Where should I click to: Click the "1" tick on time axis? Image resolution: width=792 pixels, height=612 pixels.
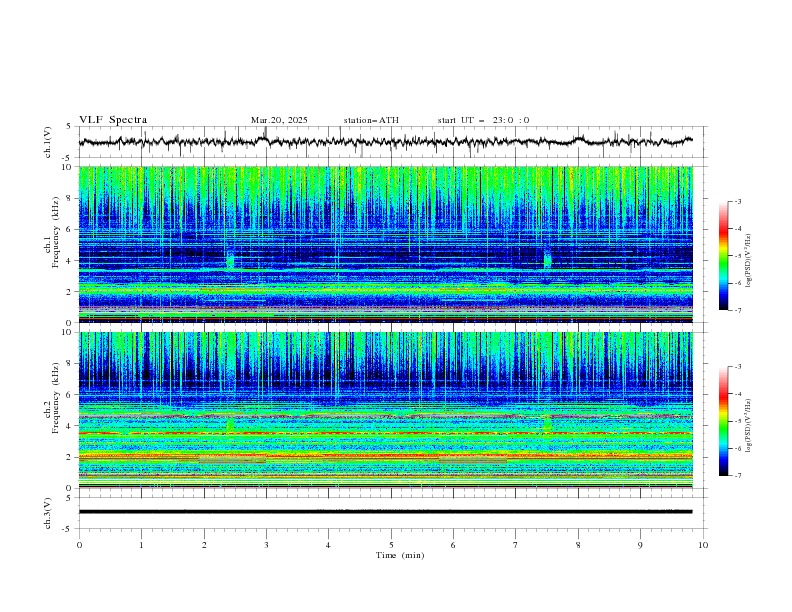[x=141, y=545]
